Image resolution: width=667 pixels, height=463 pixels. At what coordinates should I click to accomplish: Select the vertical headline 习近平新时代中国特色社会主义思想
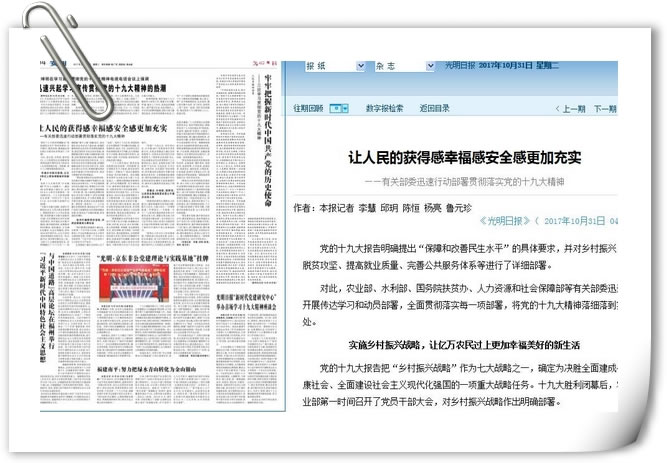(43, 308)
